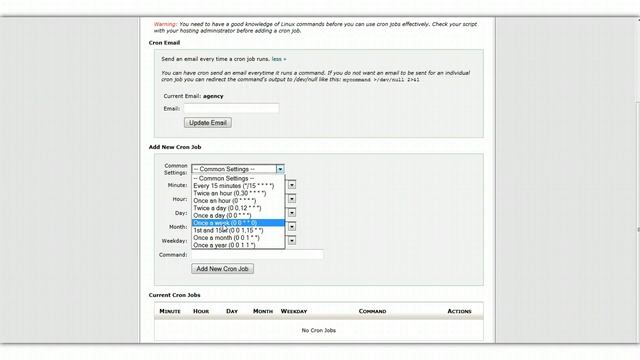Image resolution: width=640 pixels, height=360 pixels.
Task: Click the 'Current Cron Jobs' heading
Action: click(x=175, y=295)
